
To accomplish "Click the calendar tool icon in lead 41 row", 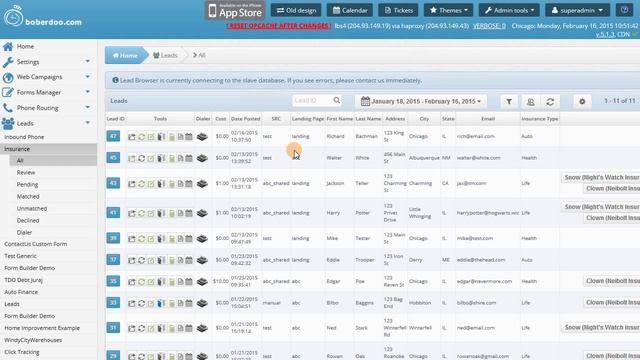I will point(189,213).
